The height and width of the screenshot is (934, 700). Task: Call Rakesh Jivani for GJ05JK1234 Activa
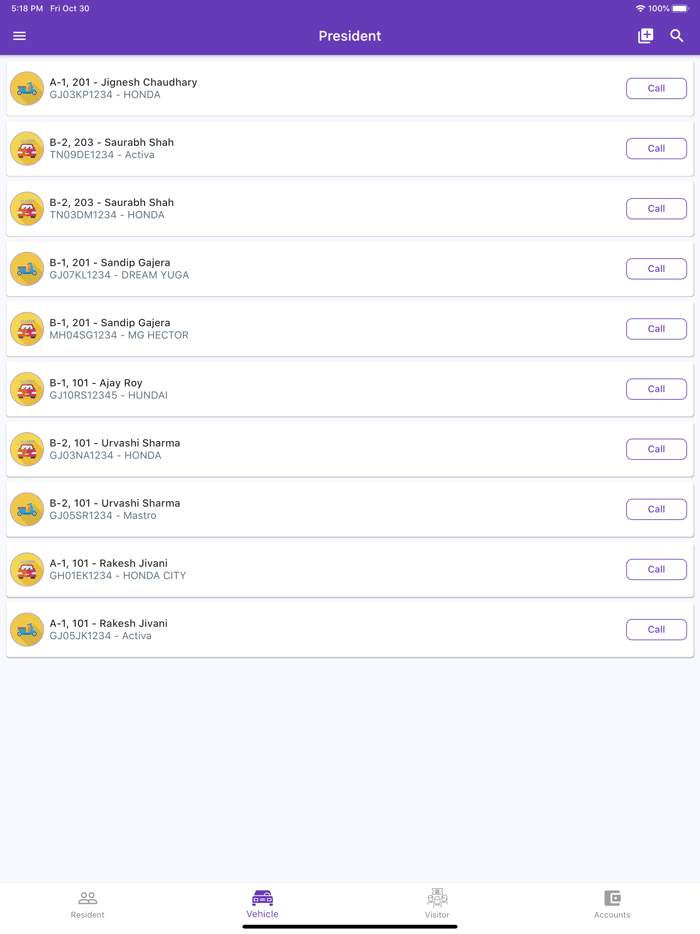coord(656,629)
